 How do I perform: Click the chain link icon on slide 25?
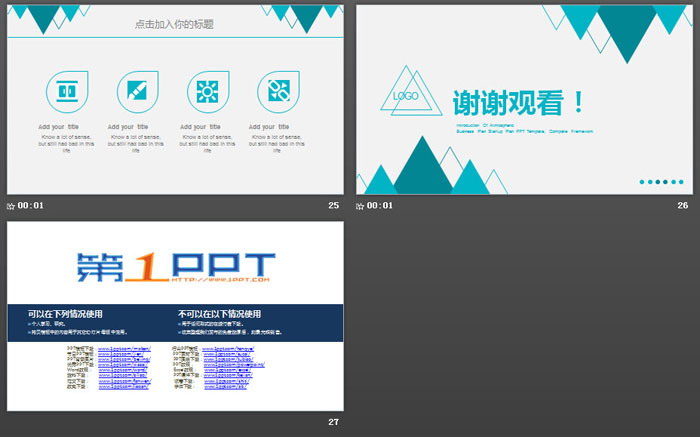click(x=279, y=92)
